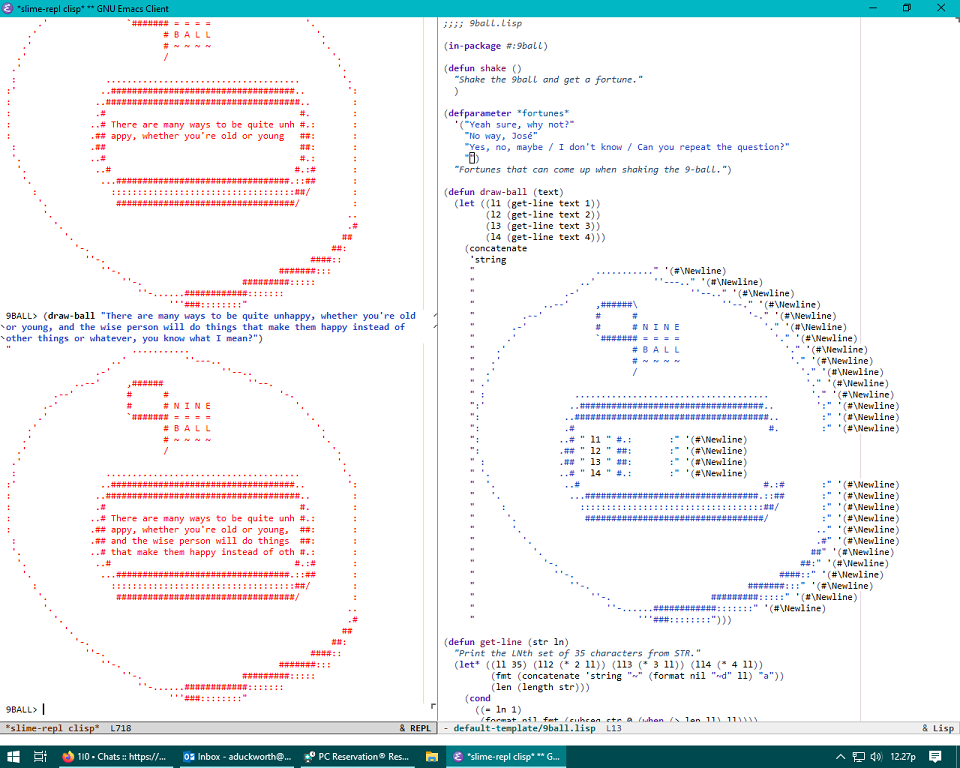Click the taskbar clock showing 12:27p
960x768 pixels.
tap(903, 757)
